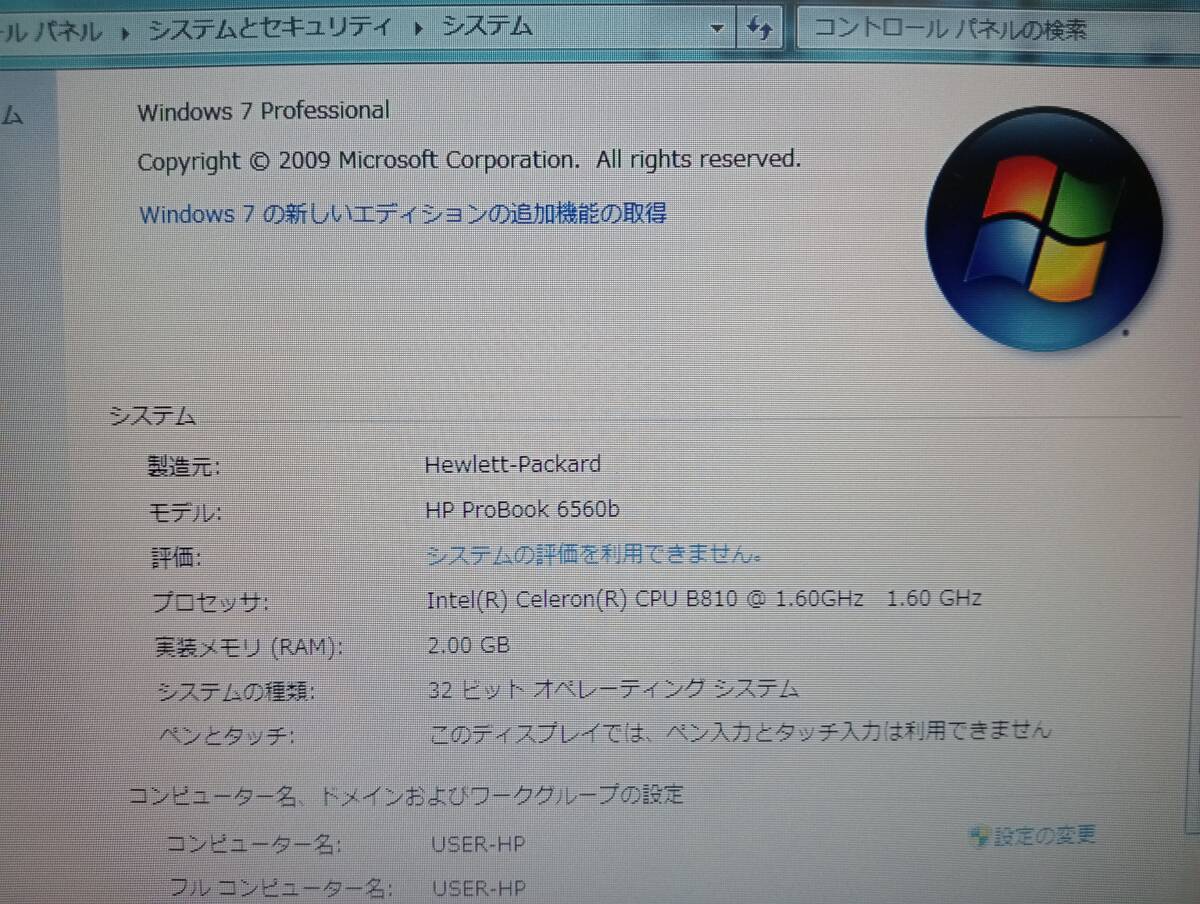1200x904 pixels.
Task: Click the プロセッサ: label
Action: (210, 603)
